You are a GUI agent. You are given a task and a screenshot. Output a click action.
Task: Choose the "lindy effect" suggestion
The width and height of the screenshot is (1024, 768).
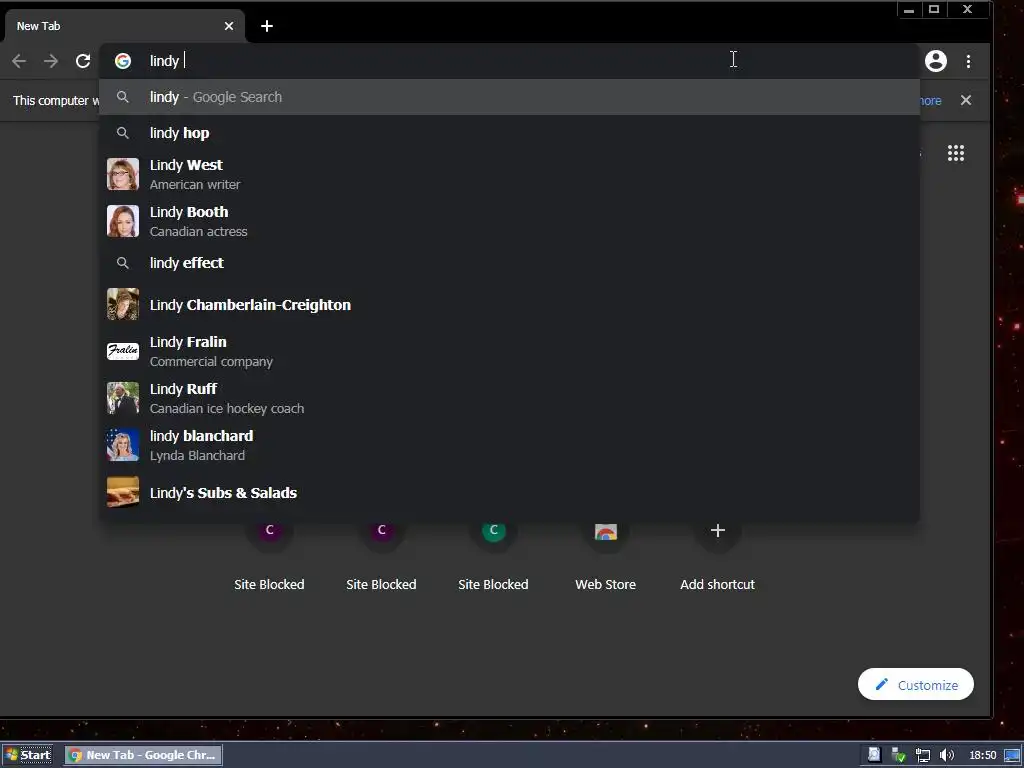[x=509, y=263]
